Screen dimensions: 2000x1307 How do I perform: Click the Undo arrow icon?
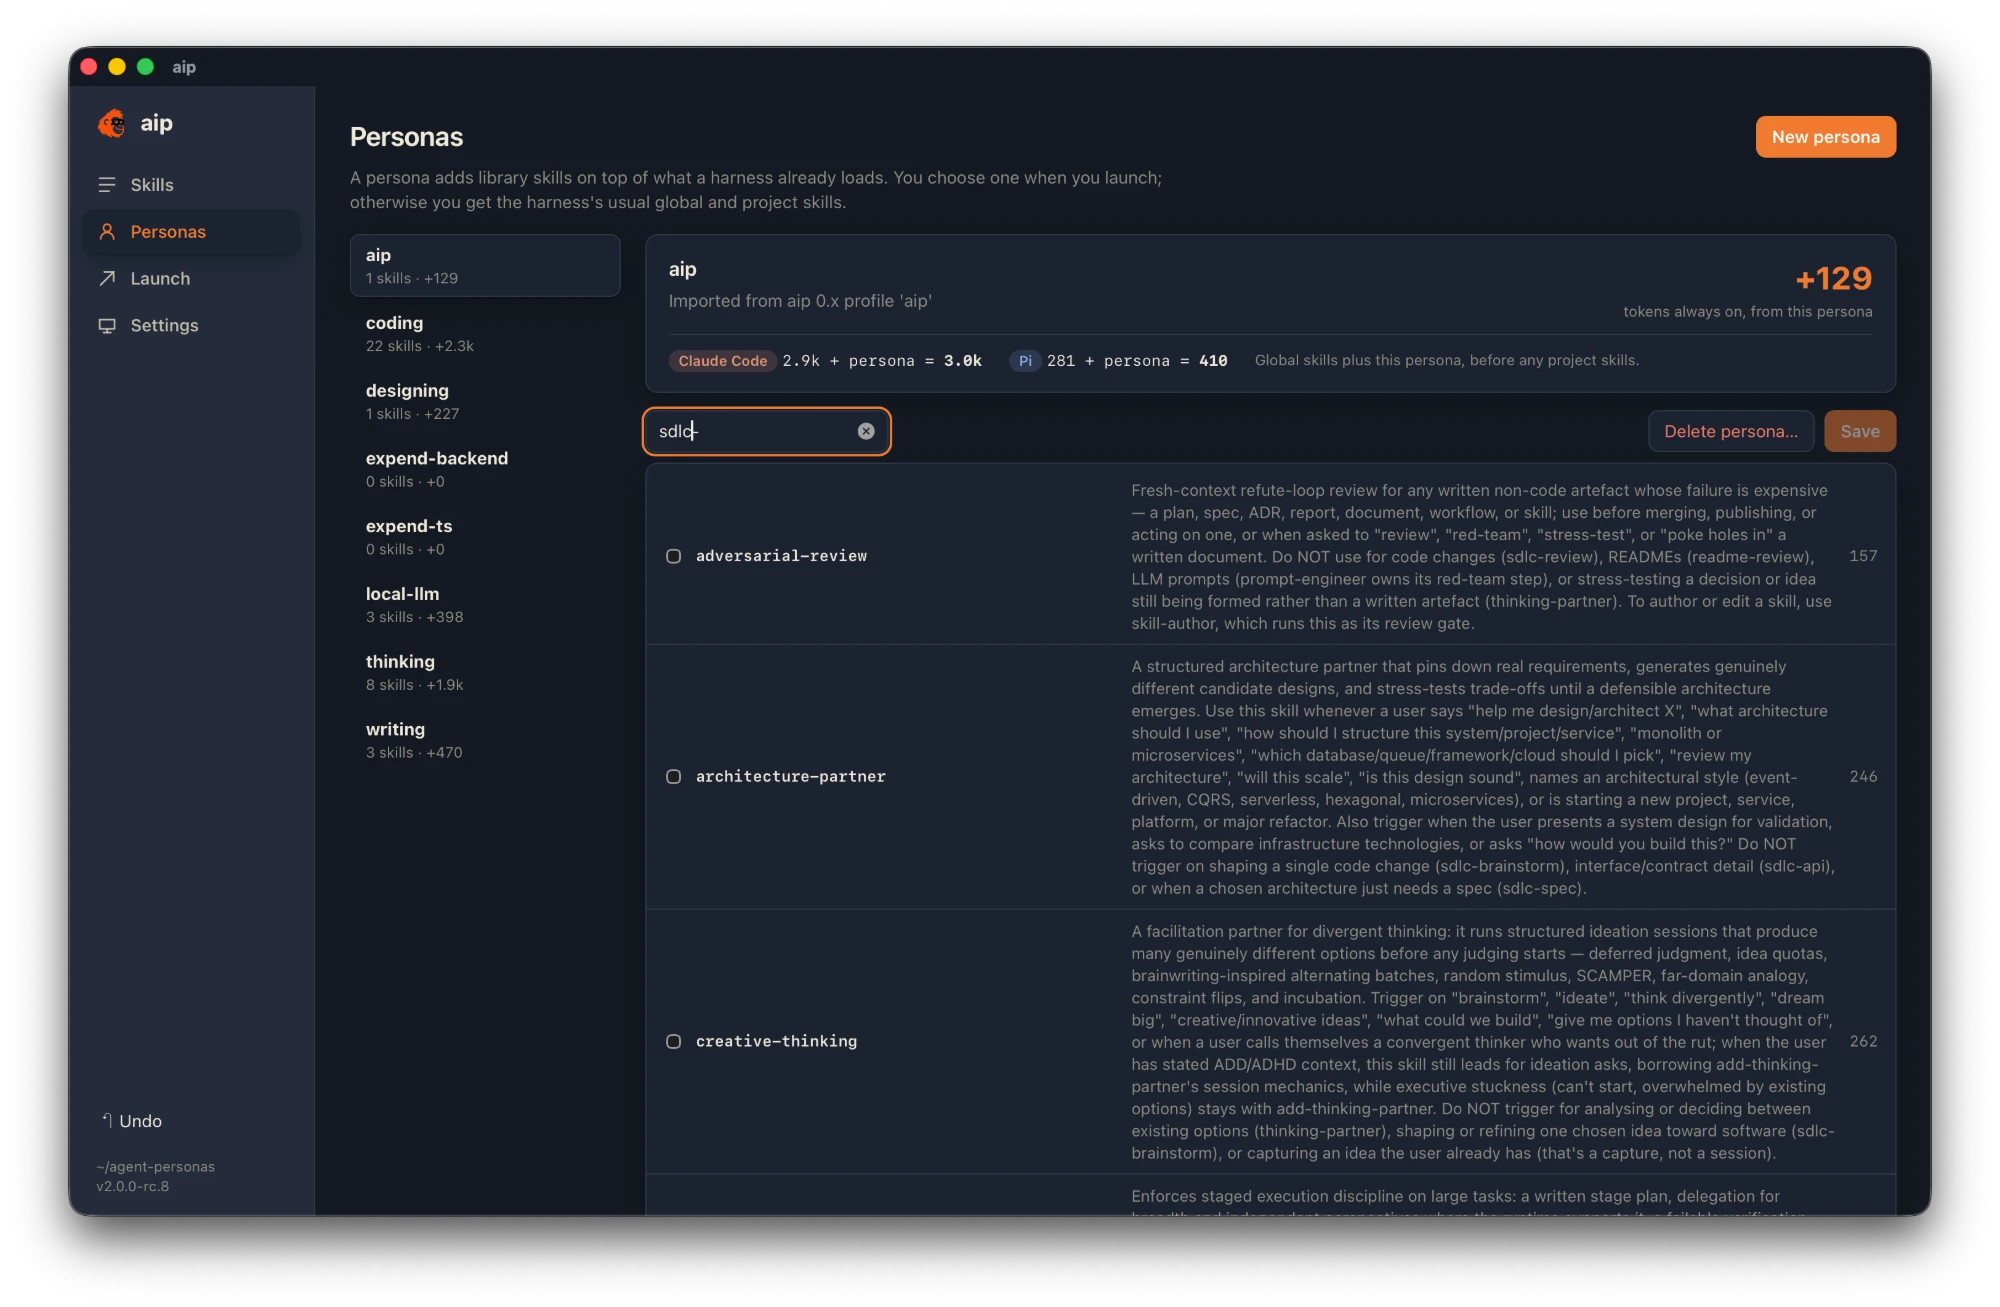tap(106, 1120)
